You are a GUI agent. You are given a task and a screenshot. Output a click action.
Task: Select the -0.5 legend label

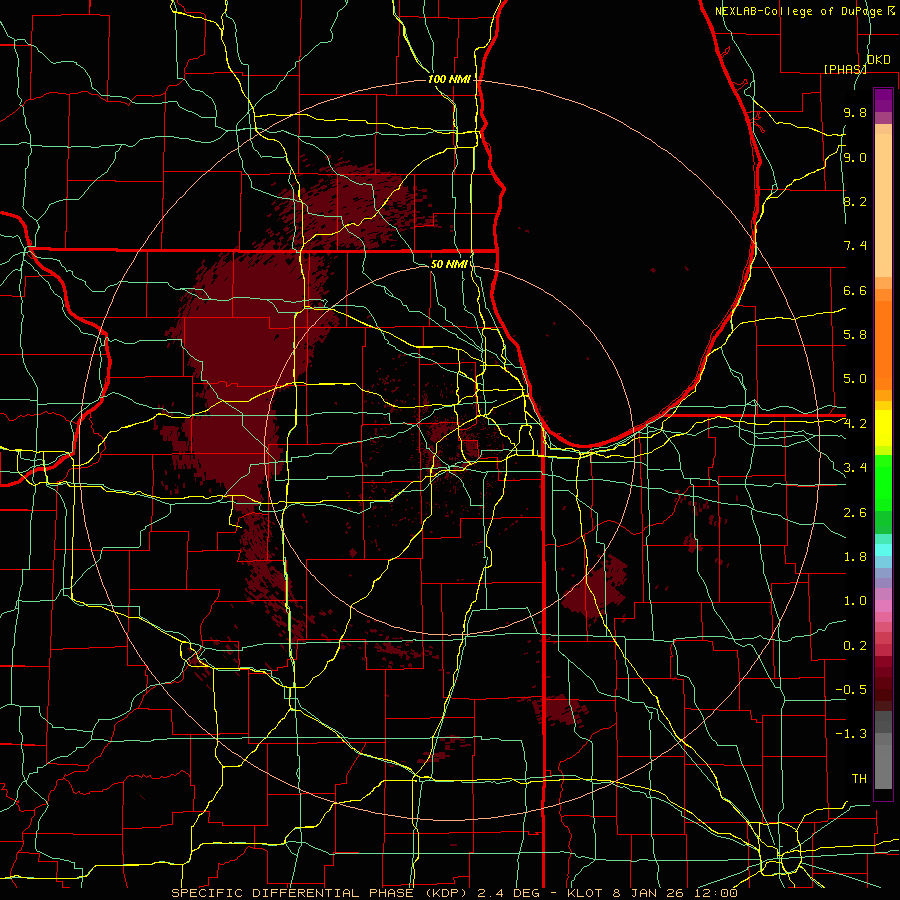851,690
